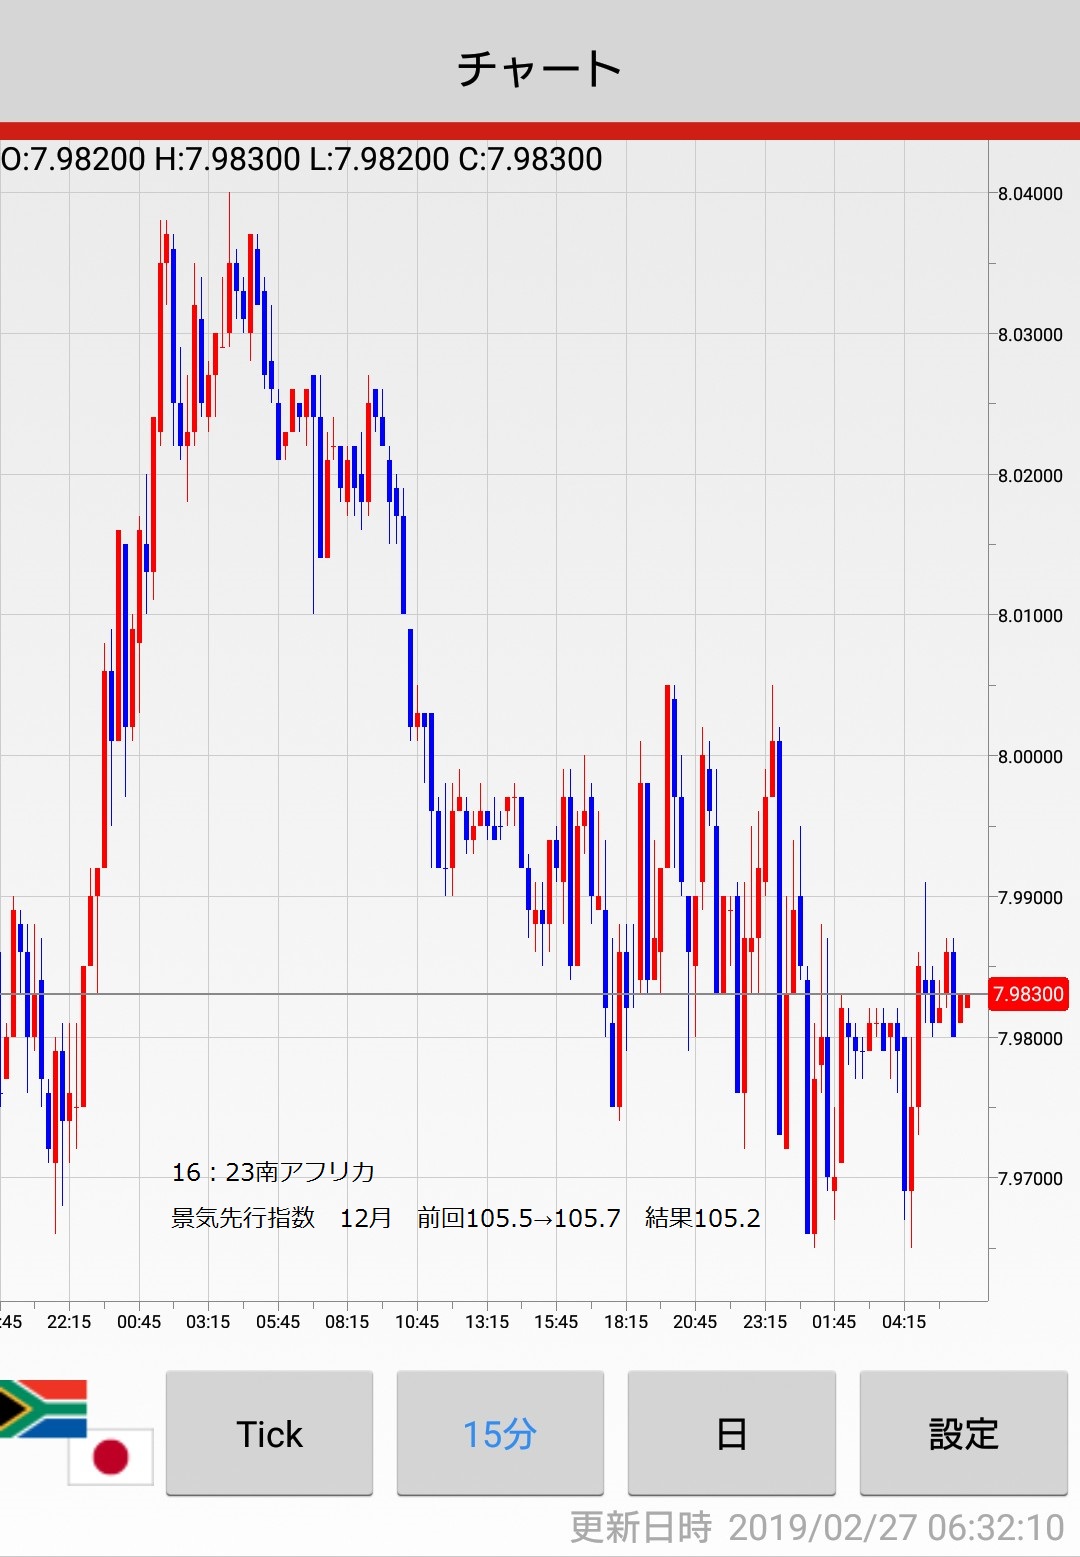Select the 10:45 time axis marker
This screenshot has height=1557, width=1080.
click(x=417, y=1322)
